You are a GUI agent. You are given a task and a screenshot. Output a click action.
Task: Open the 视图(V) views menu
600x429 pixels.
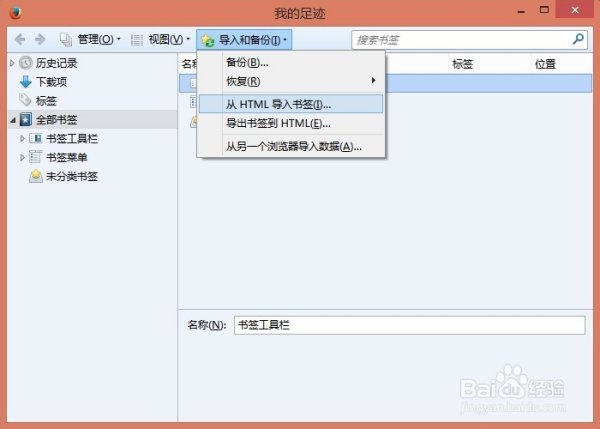pos(169,39)
